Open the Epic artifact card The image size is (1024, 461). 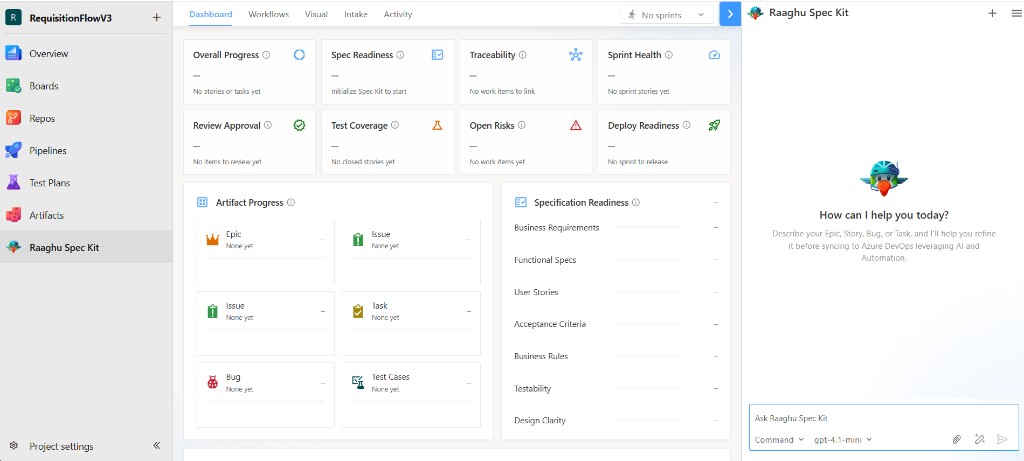tap(265, 252)
